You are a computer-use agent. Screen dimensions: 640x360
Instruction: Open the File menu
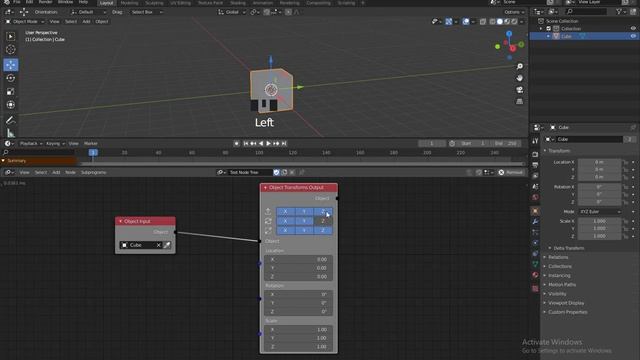click(x=17, y=2)
